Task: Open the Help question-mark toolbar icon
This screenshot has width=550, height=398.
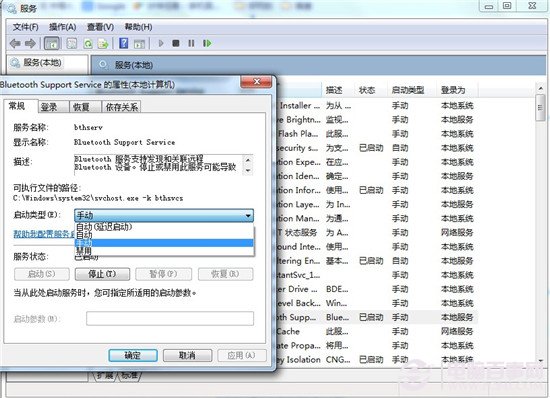Action: (x=123, y=43)
